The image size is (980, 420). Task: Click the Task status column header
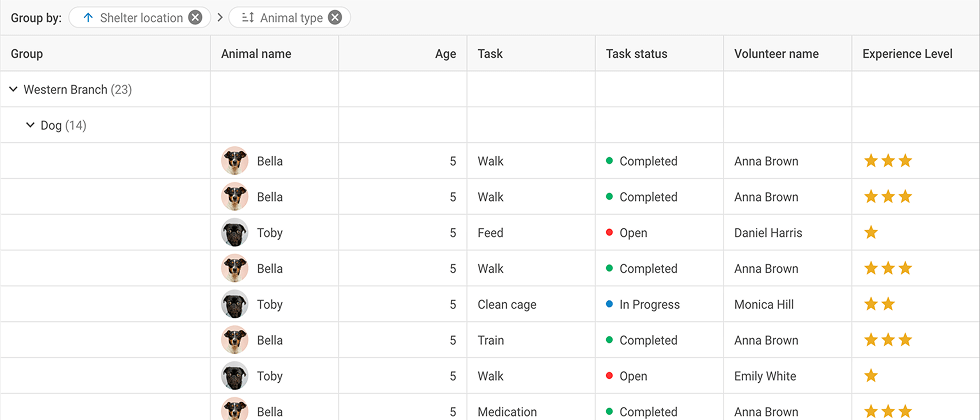[x=636, y=54]
